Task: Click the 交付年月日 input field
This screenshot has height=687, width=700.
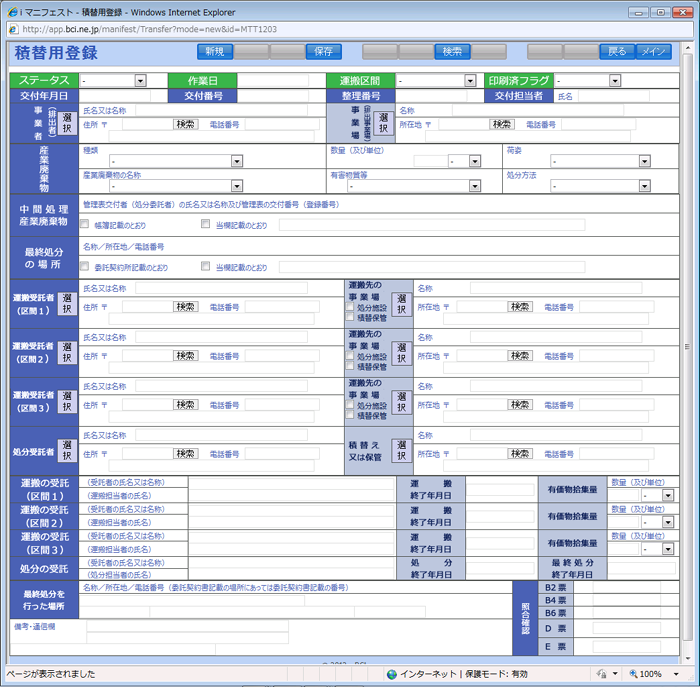Action: click(x=115, y=96)
